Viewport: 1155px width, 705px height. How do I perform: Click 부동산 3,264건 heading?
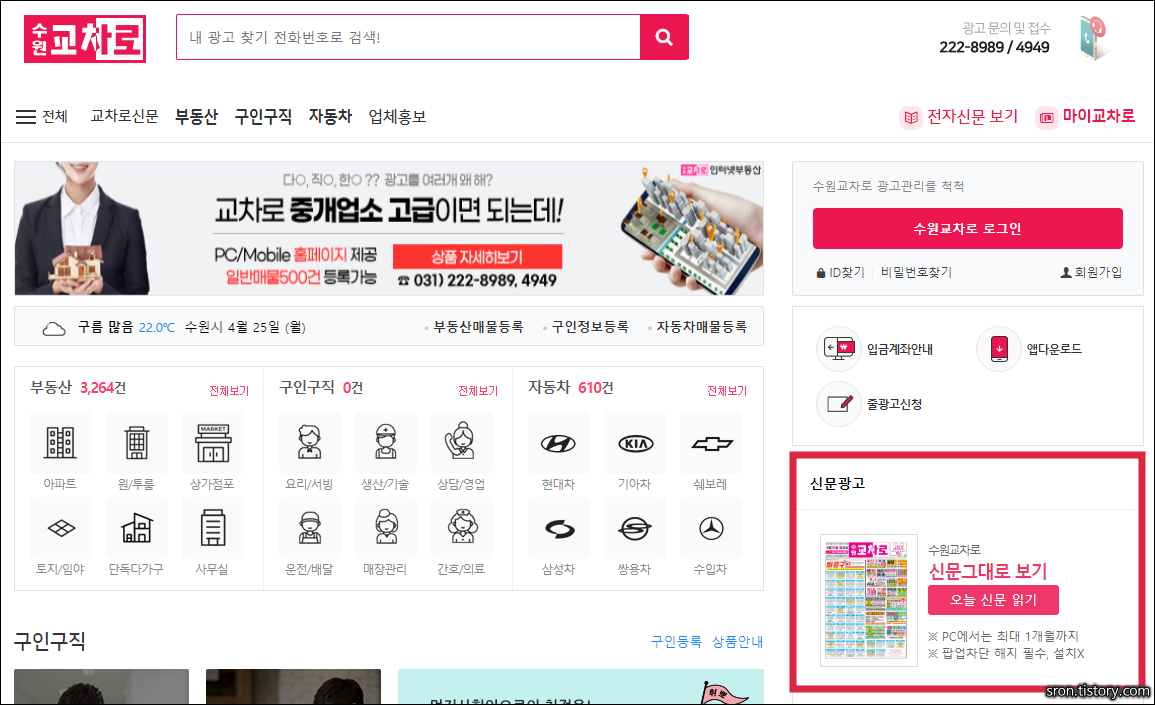click(78, 387)
